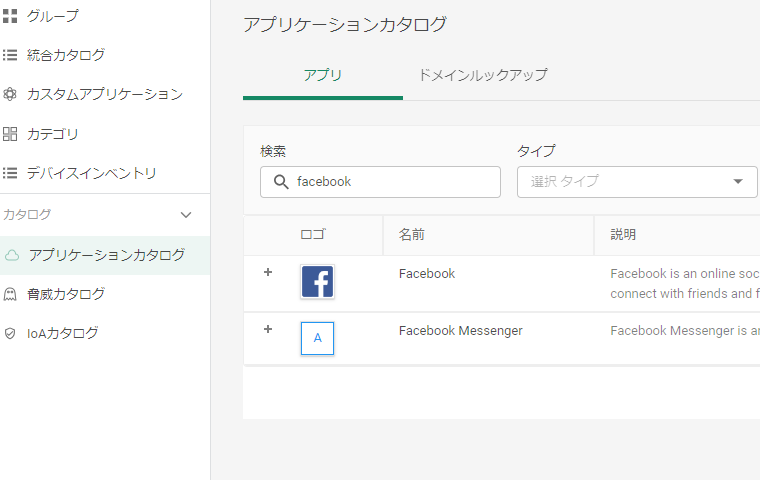Viewport: 760px width, 480px height.
Task: Click the ロゴ column header
Action: point(313,235)
